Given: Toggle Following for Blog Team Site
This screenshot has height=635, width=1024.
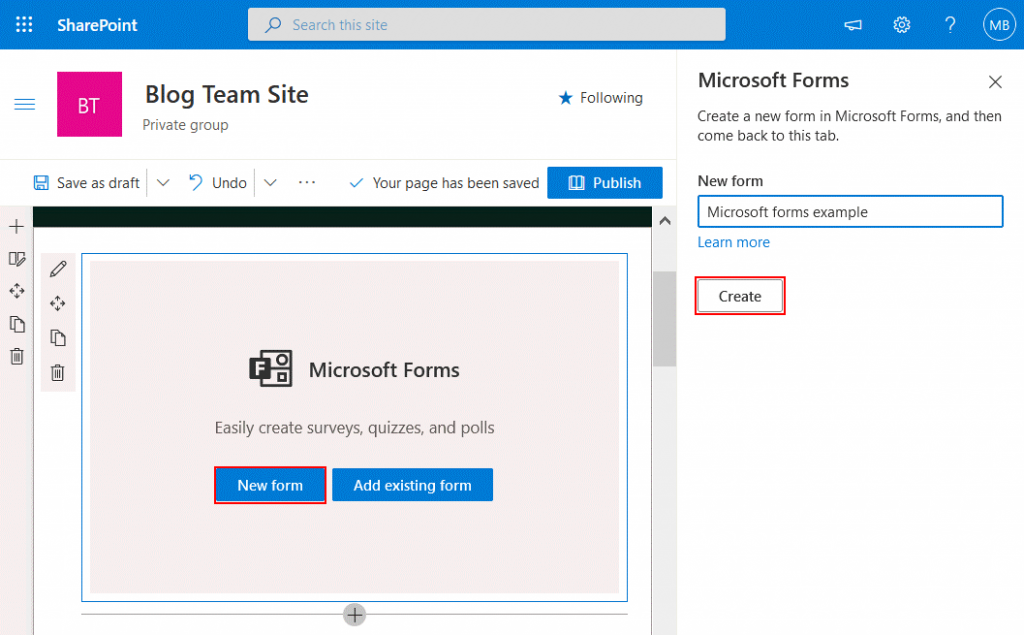Looking at the screenshot, I should pos(599,97).
